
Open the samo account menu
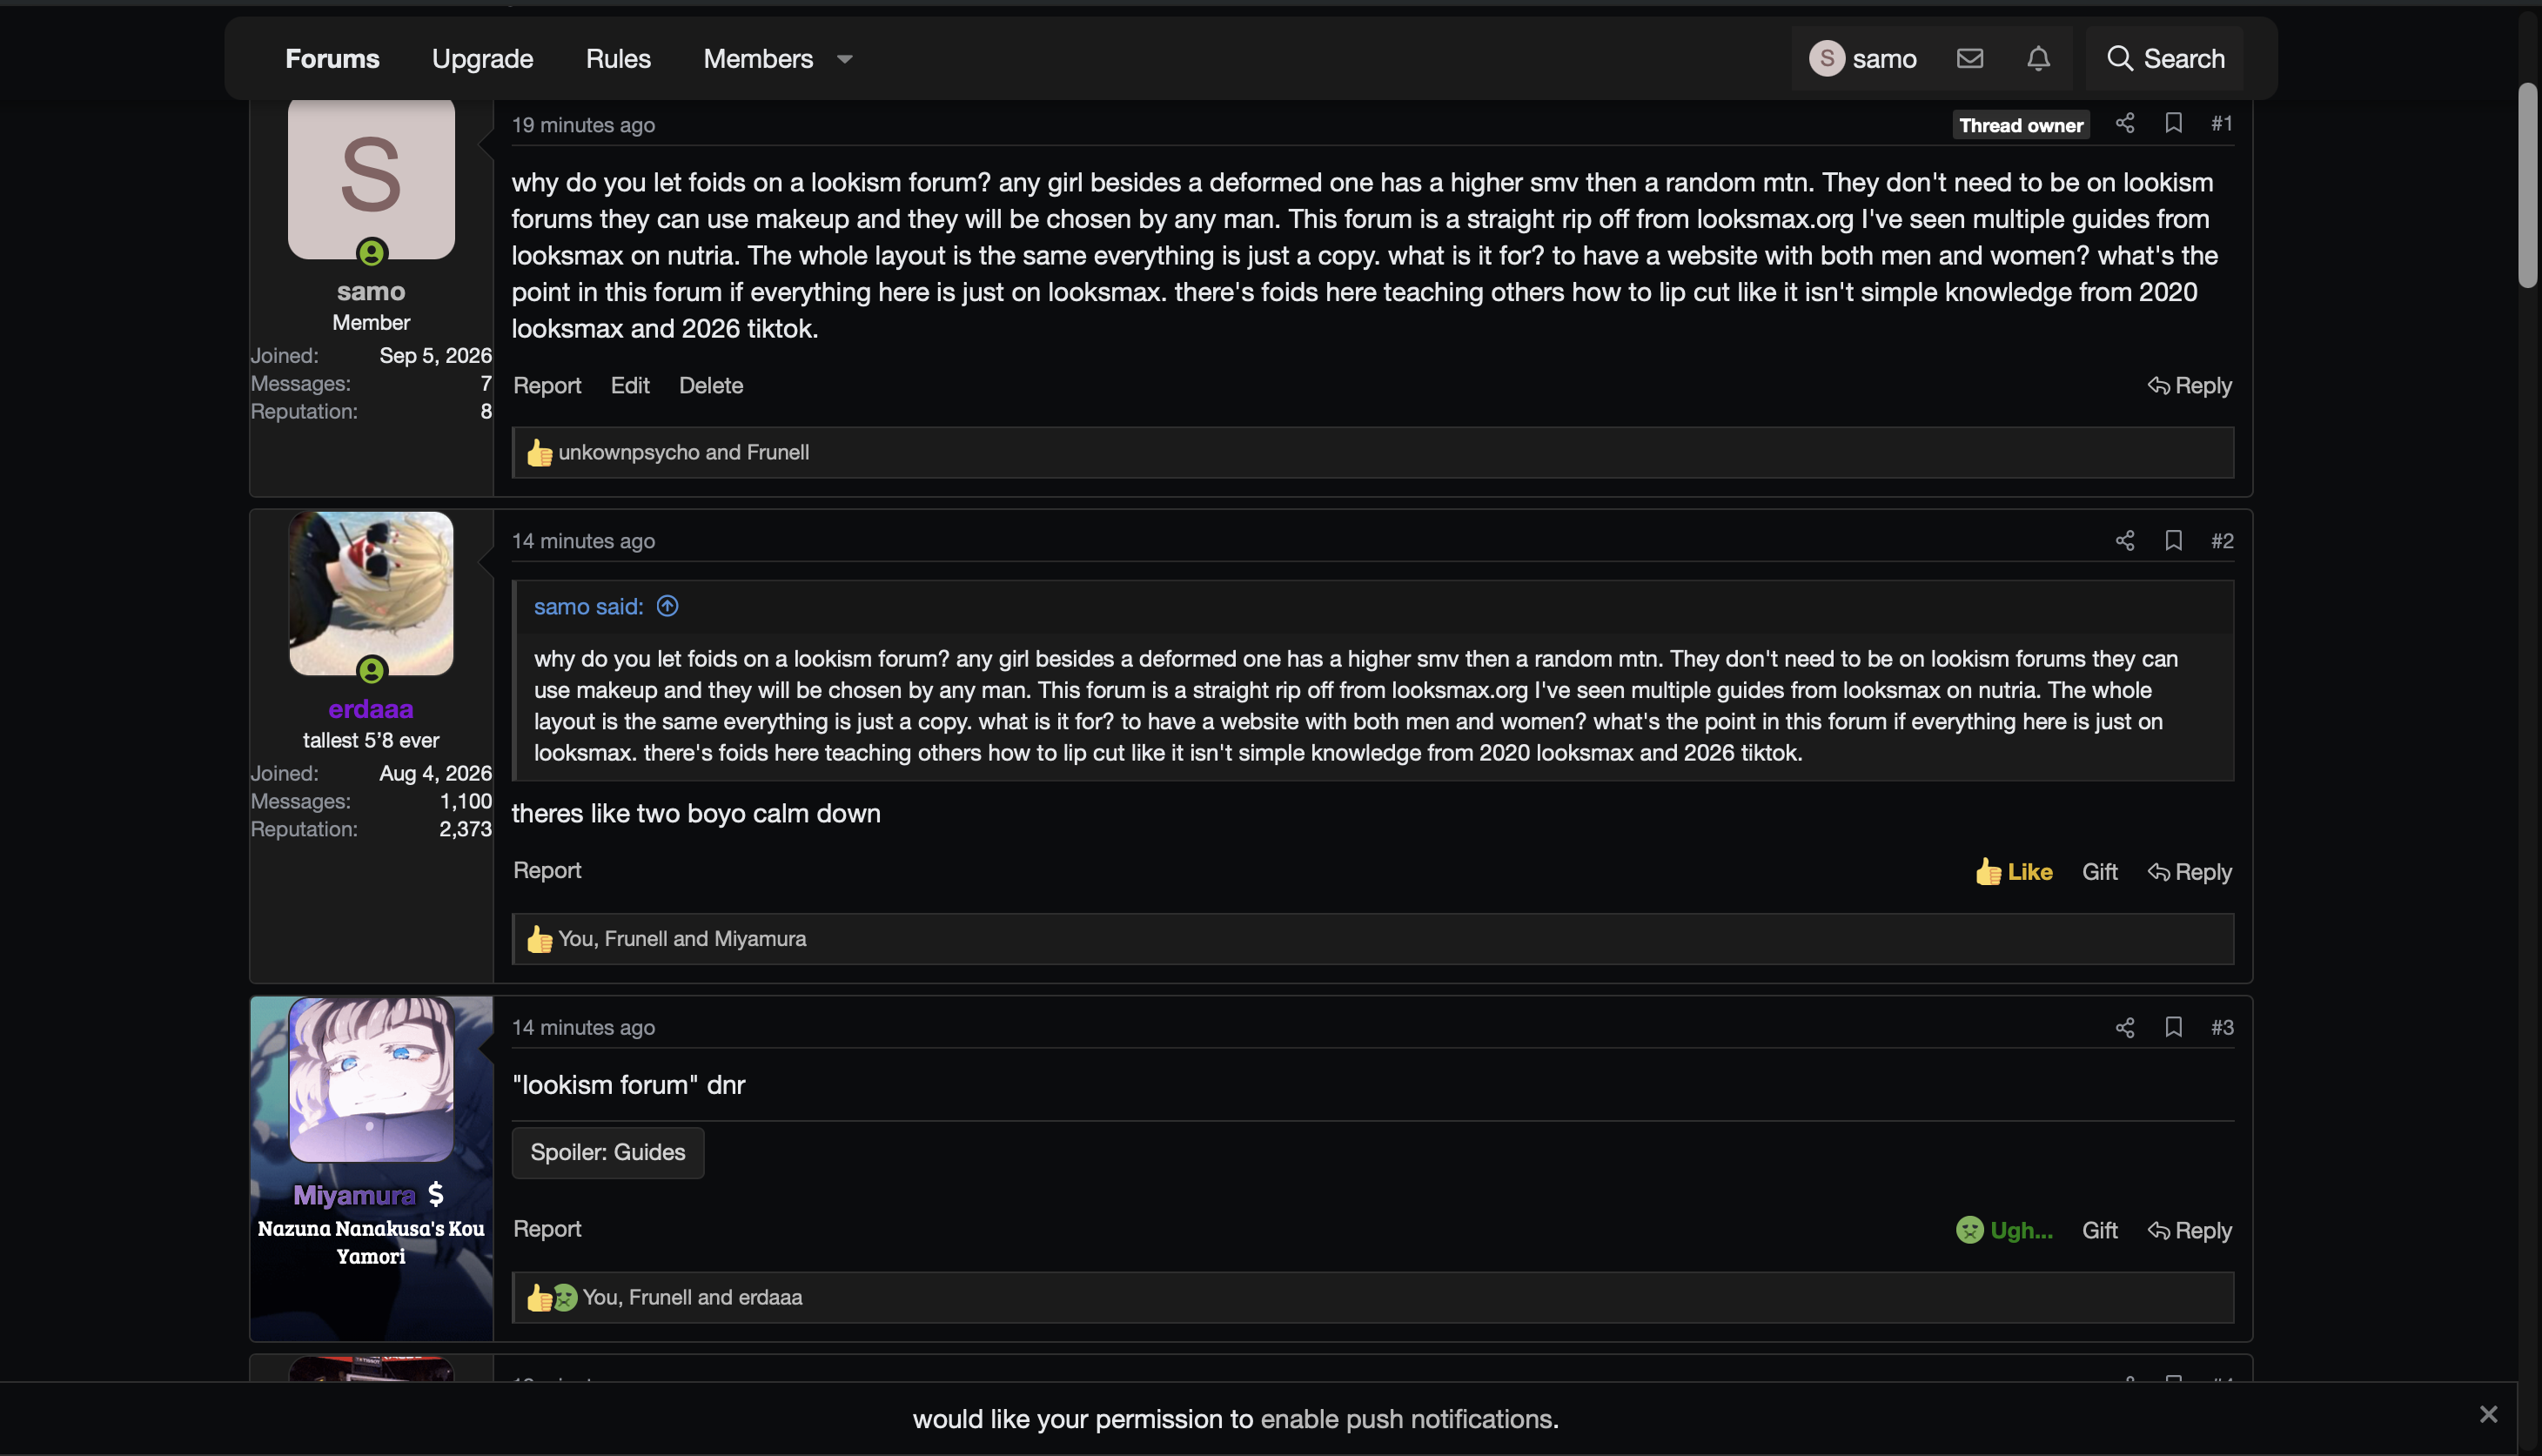point(1862,58)
